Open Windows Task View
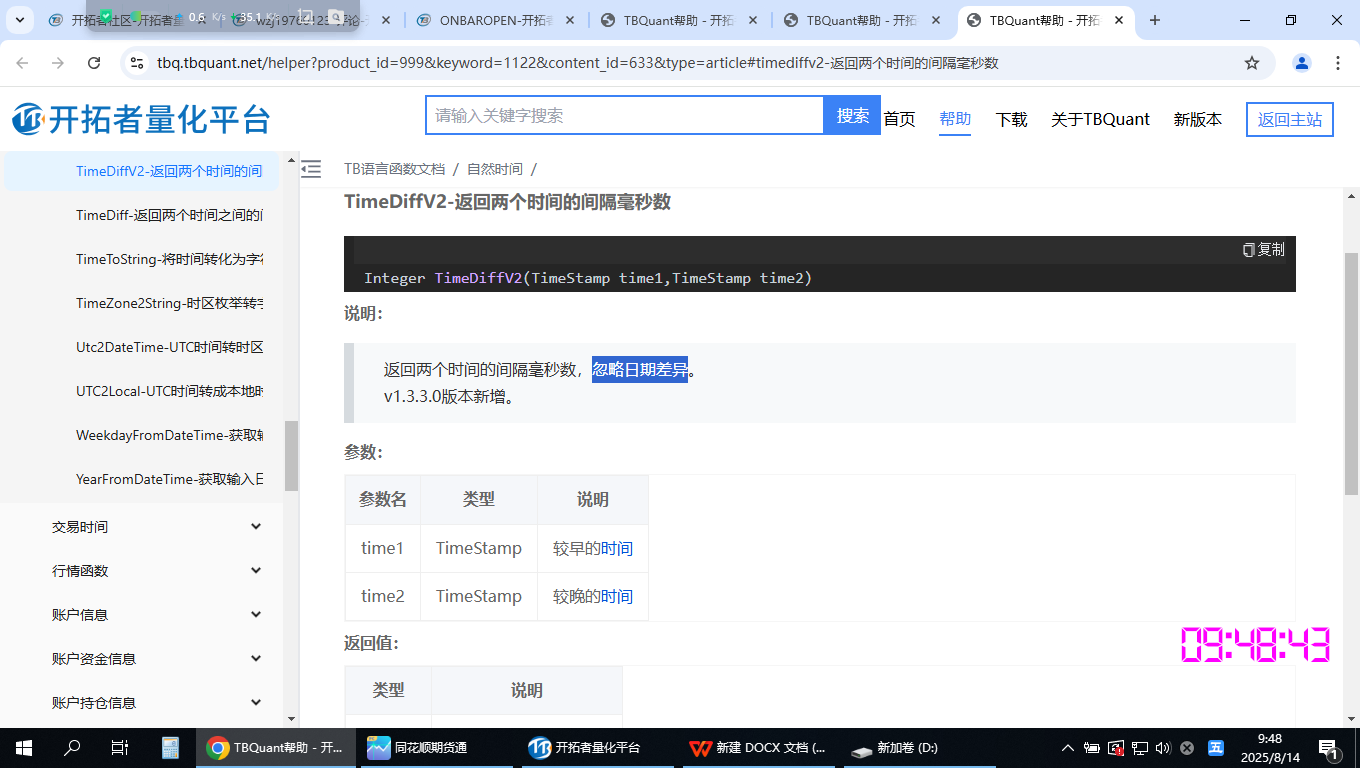Image resolution: width=1360 pixels, height=768 pixels. [120, 747]
